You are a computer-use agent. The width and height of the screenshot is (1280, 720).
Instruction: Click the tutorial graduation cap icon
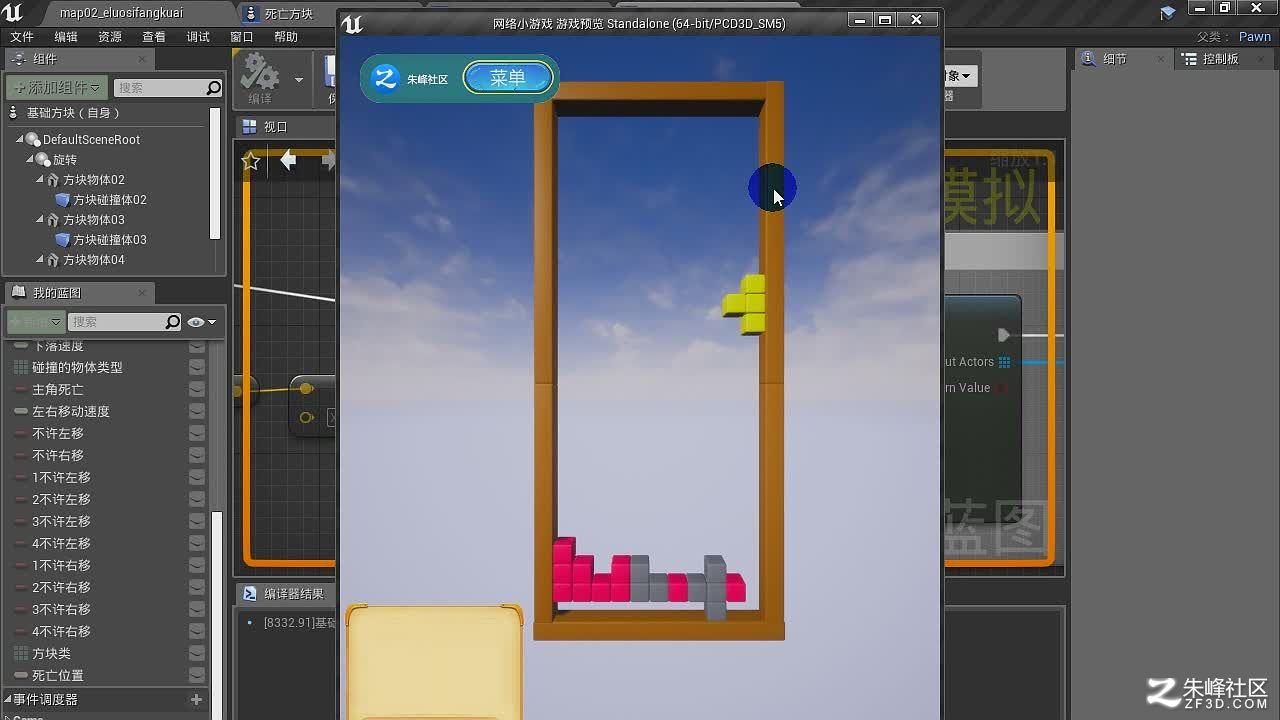(x=1168, y=12)
